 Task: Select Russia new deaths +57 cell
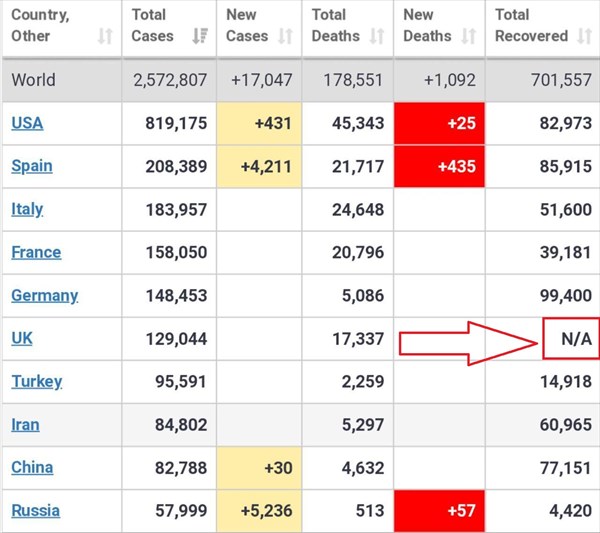click(x=439, y=511)
